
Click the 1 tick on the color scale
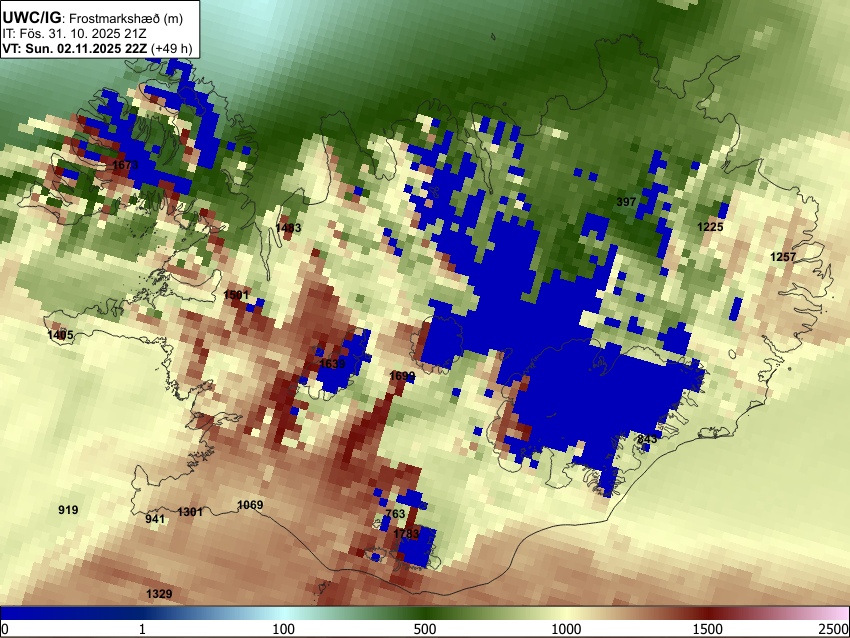coord(142,629)
